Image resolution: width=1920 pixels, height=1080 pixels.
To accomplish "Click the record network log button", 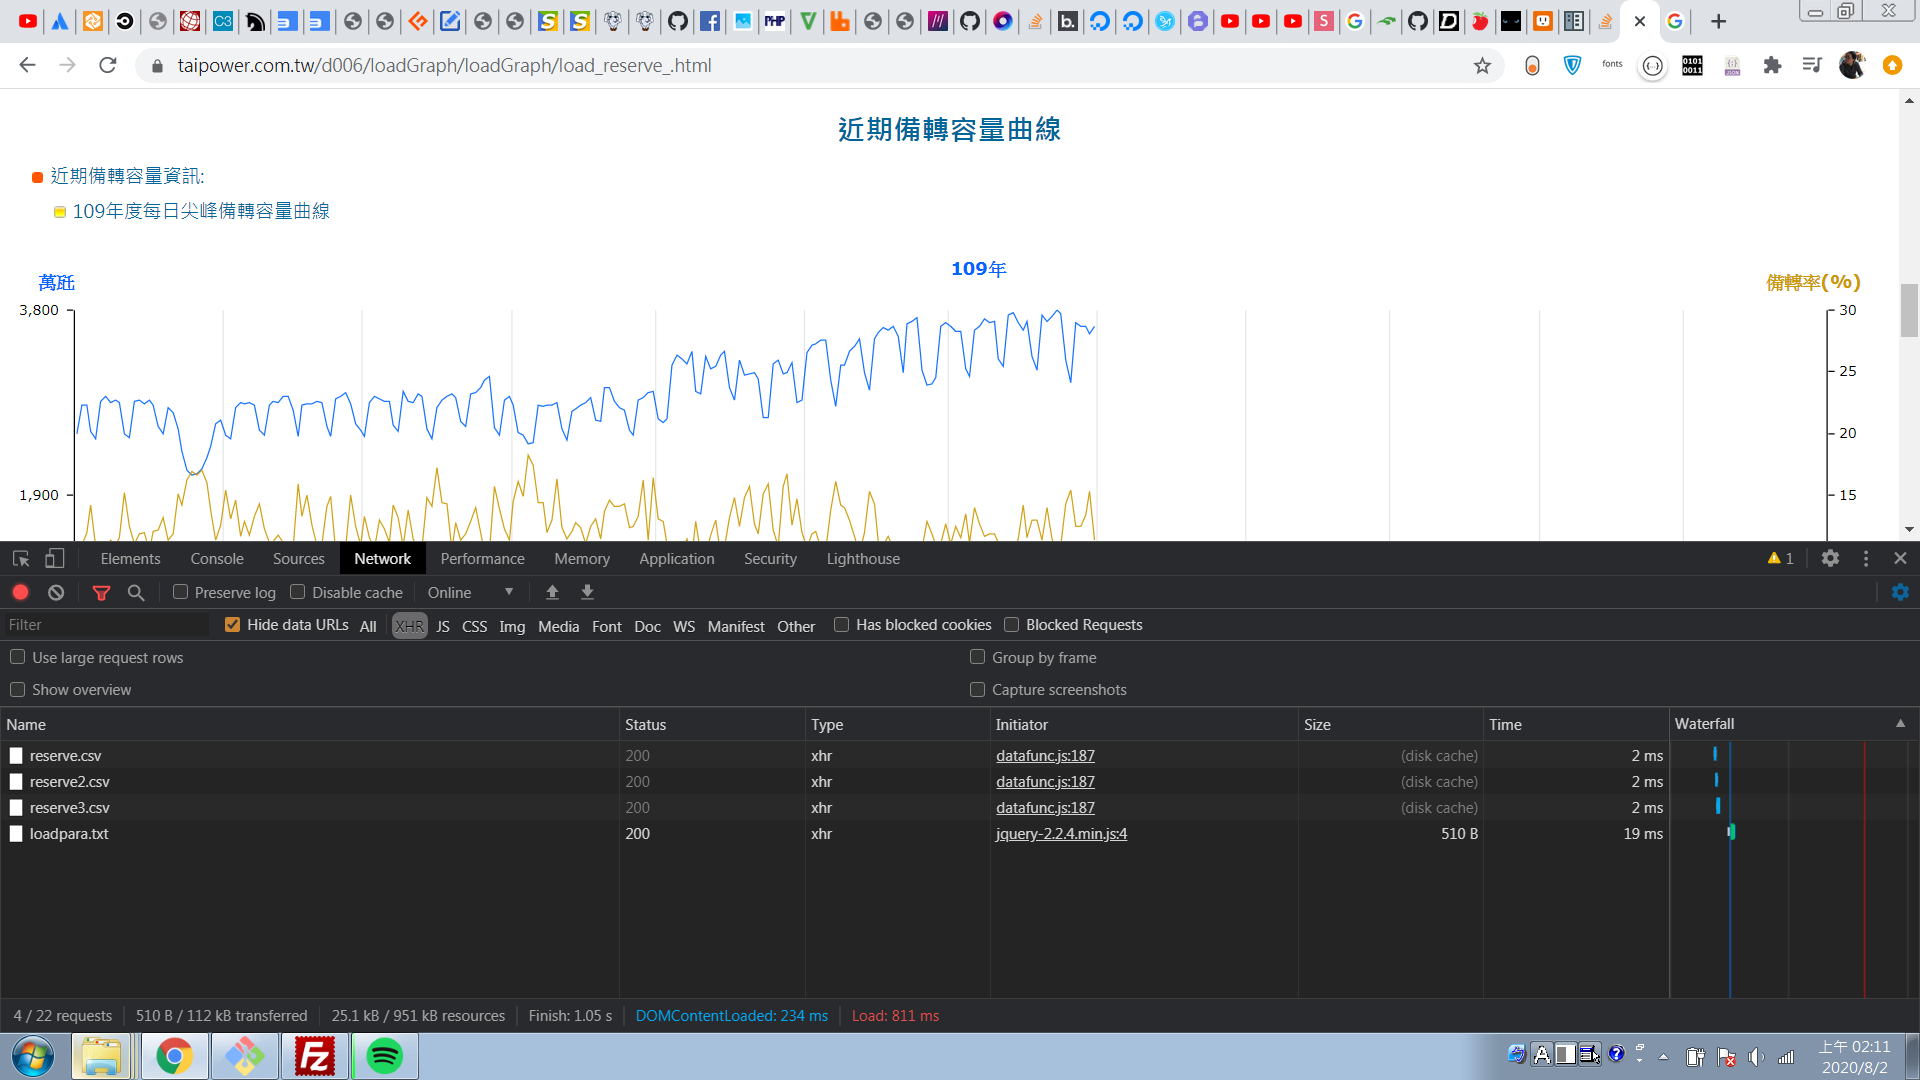I will [x=20, y=592].
